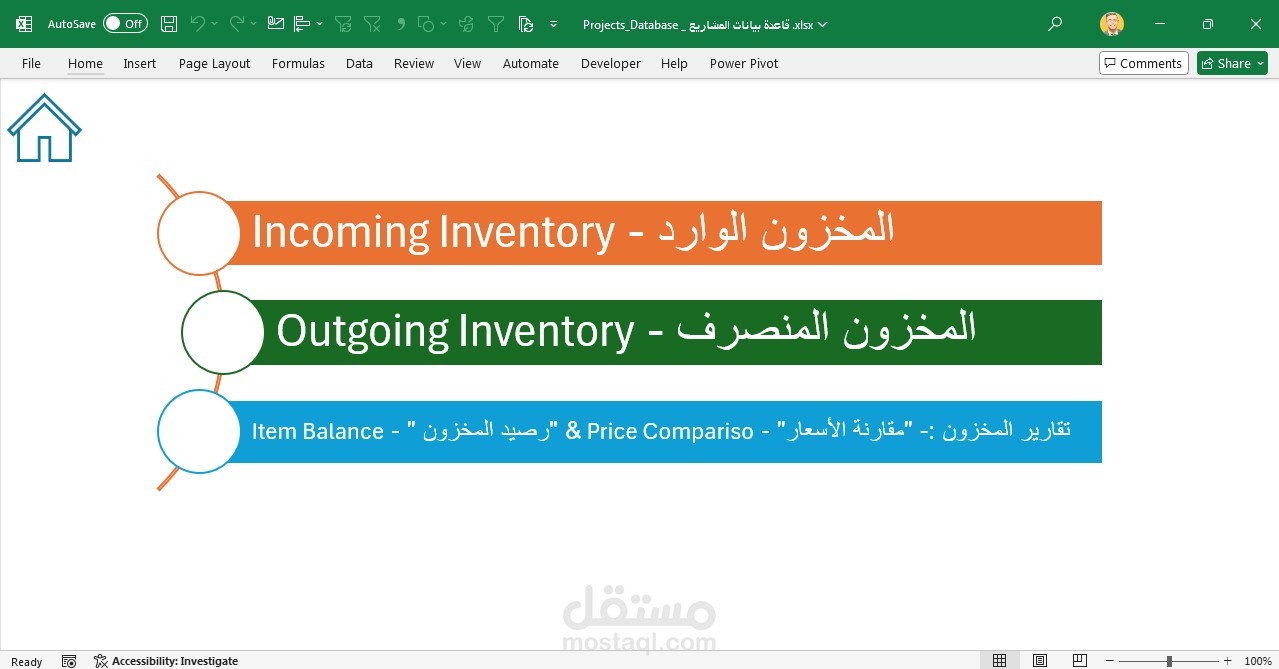Click the orange-outlined circle beside Incoming Inventory
This screenshot has height=669, width=1279.
pyautogui.click(x=199, y=233)
